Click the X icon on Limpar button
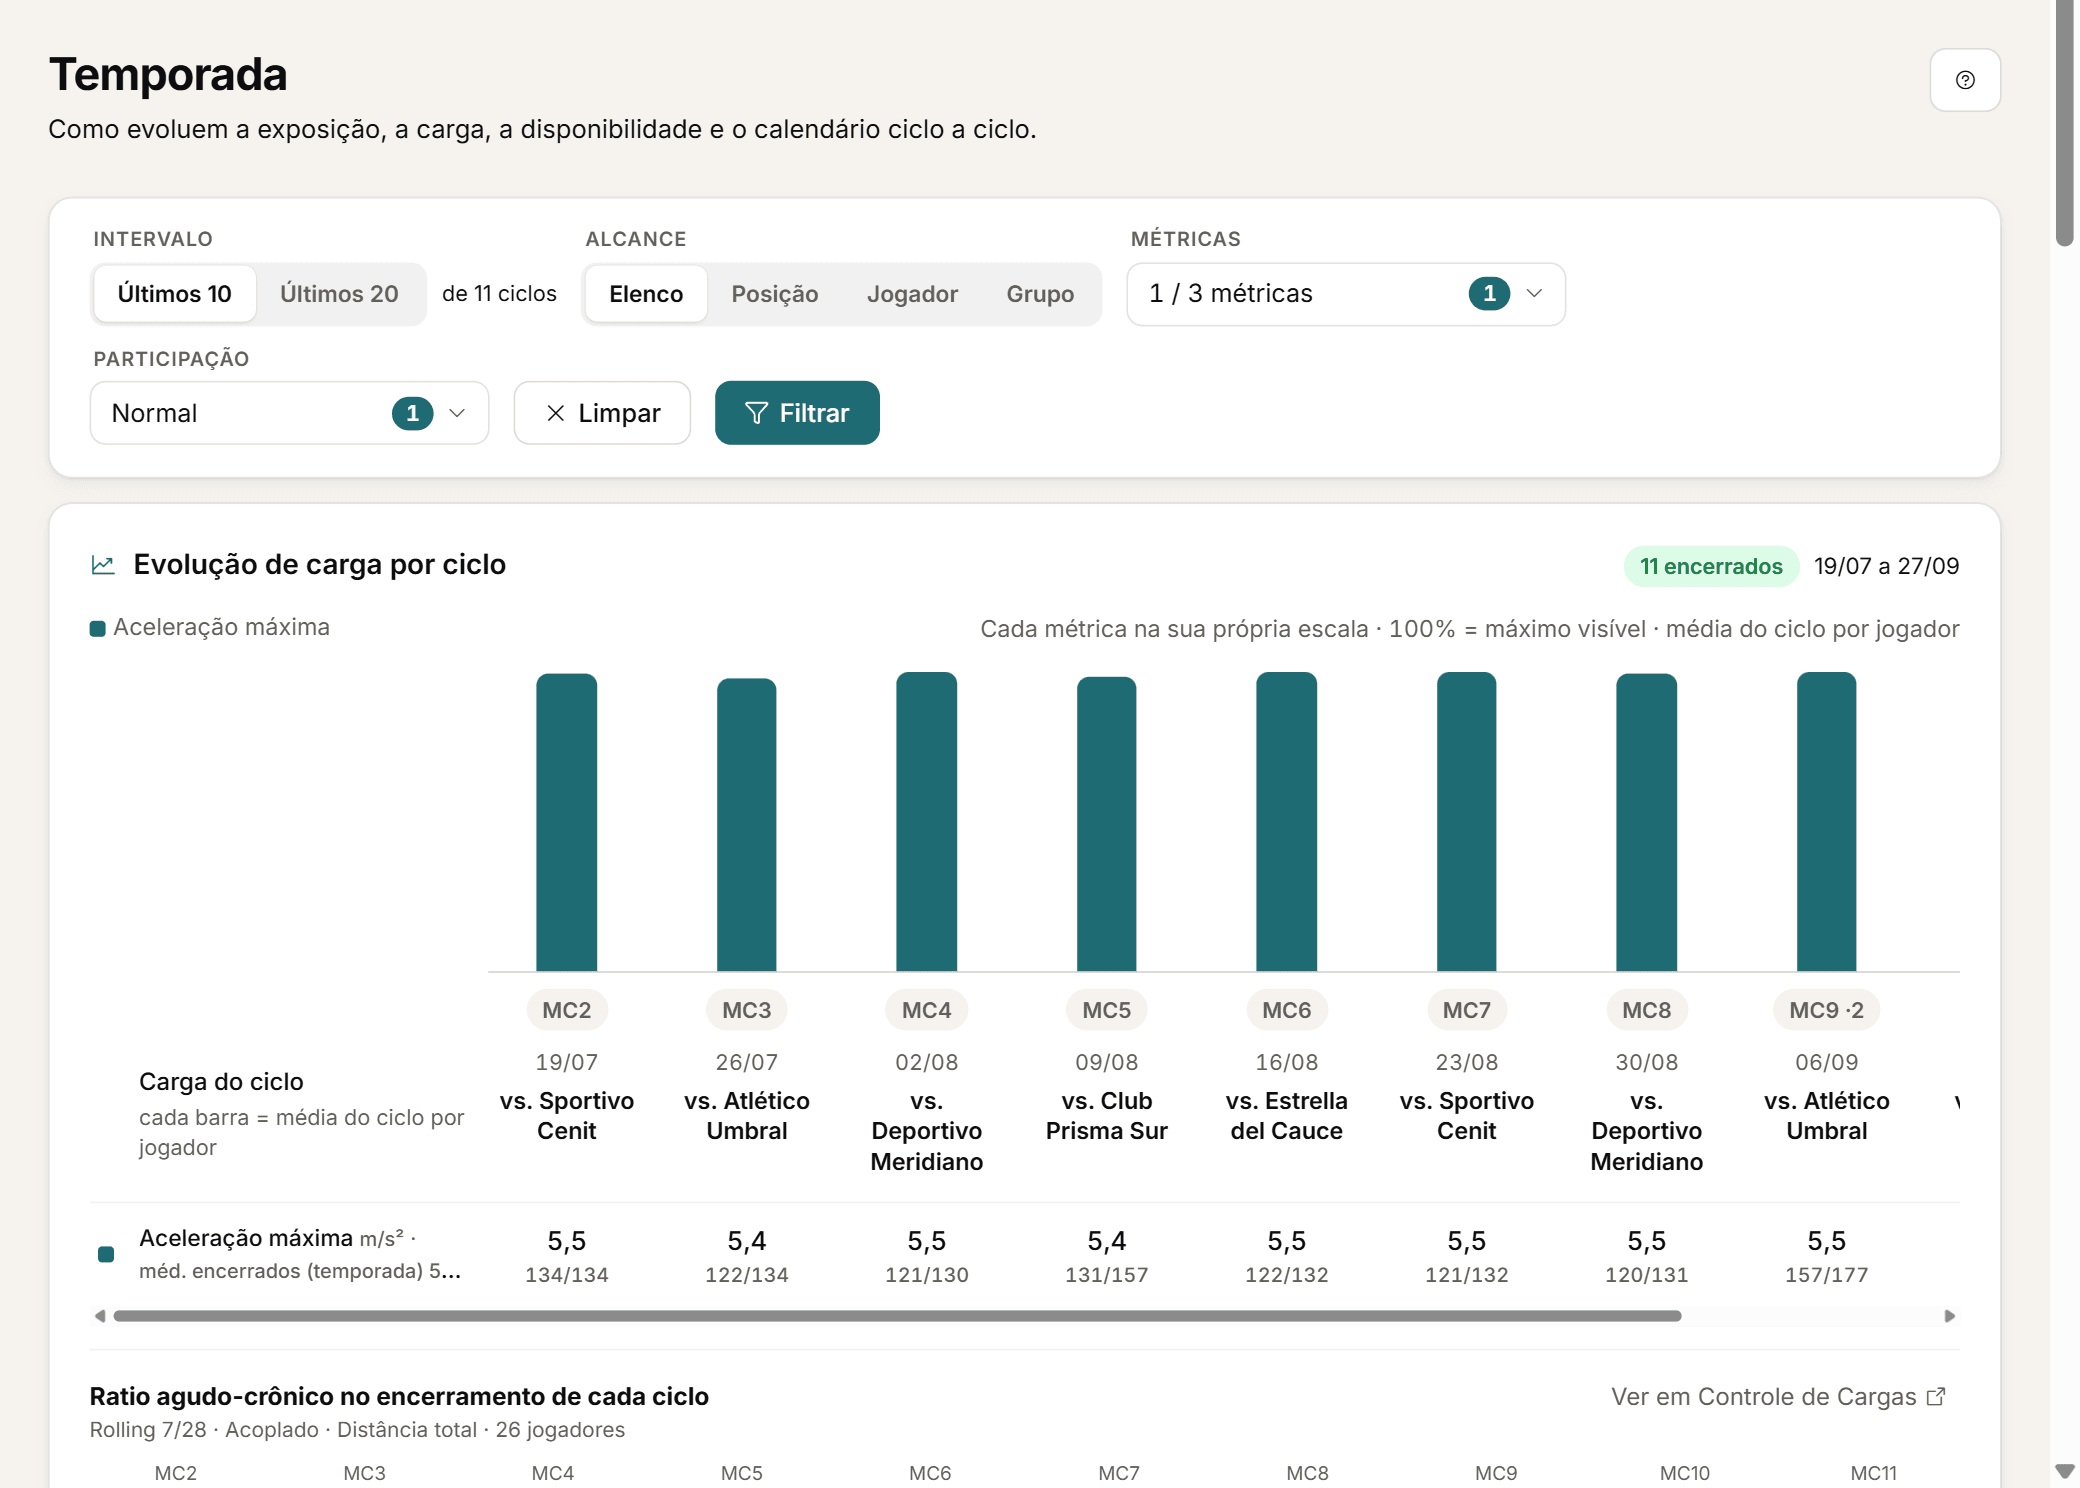 (556, 413)
